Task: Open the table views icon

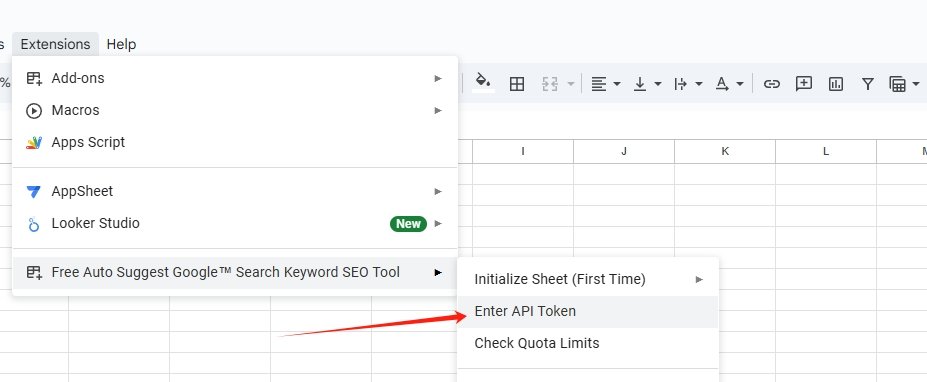Action: [x=897, y=84]
